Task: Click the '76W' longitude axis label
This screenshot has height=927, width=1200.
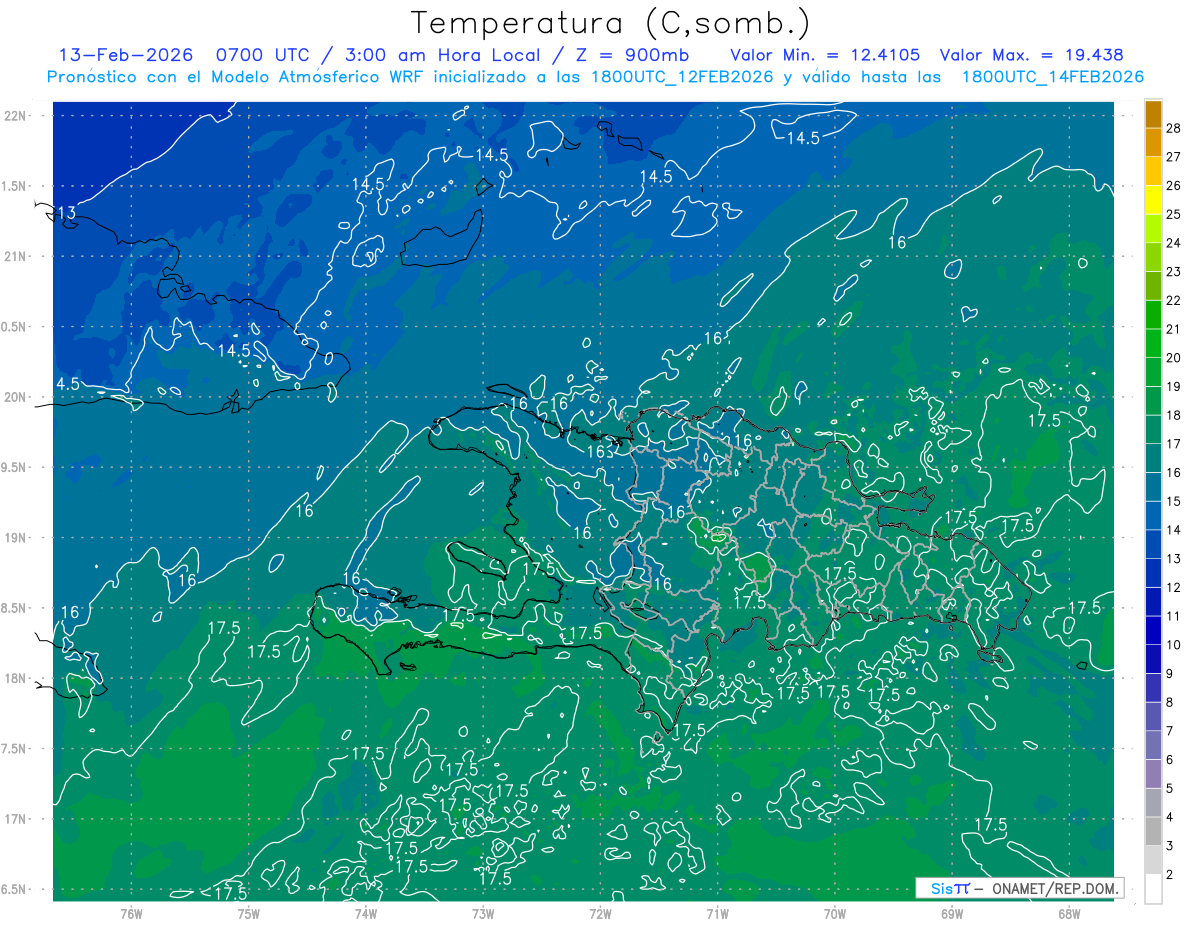Action: [132, 914]
